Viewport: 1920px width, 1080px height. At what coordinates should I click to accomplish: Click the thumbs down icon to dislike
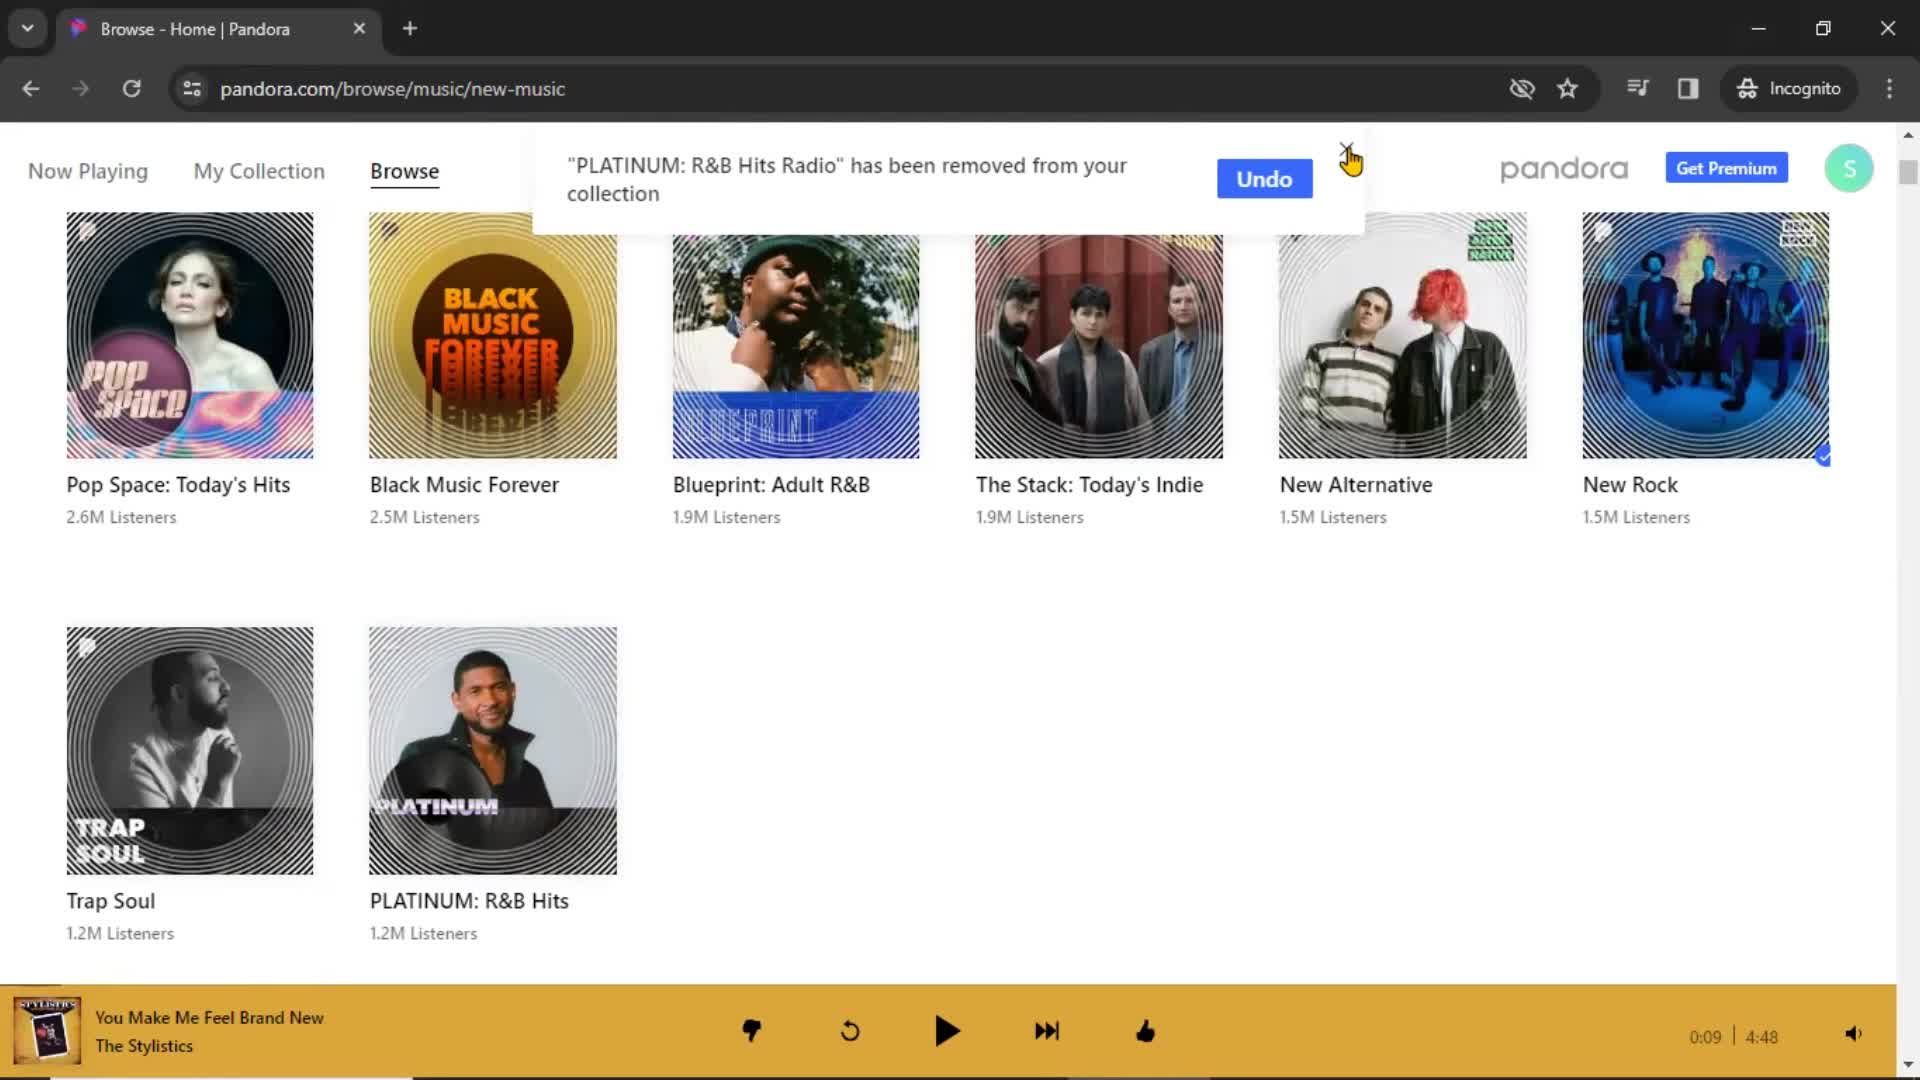click(750, 1031)
